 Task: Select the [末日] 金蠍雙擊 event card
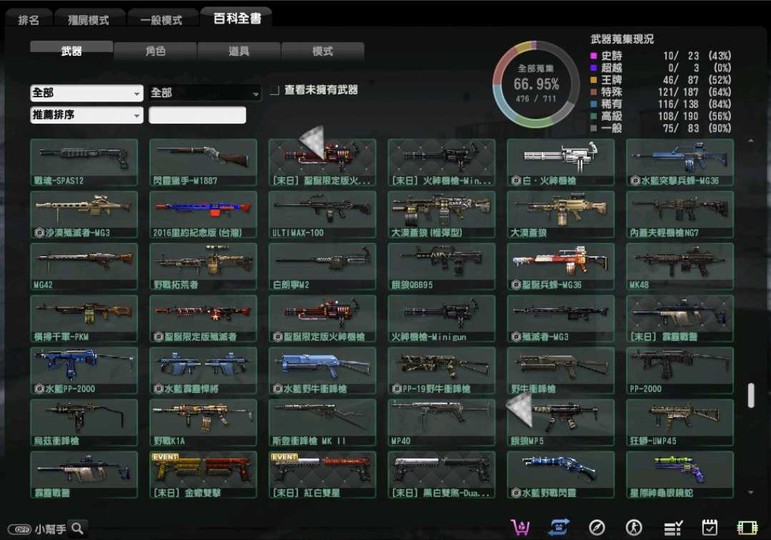[203, 475]
